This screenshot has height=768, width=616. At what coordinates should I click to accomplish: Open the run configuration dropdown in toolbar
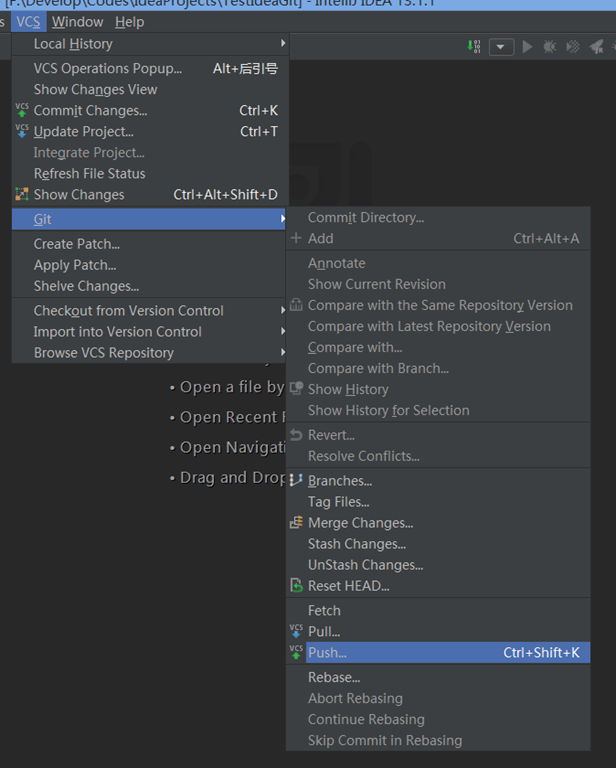(x=501, y=47)
